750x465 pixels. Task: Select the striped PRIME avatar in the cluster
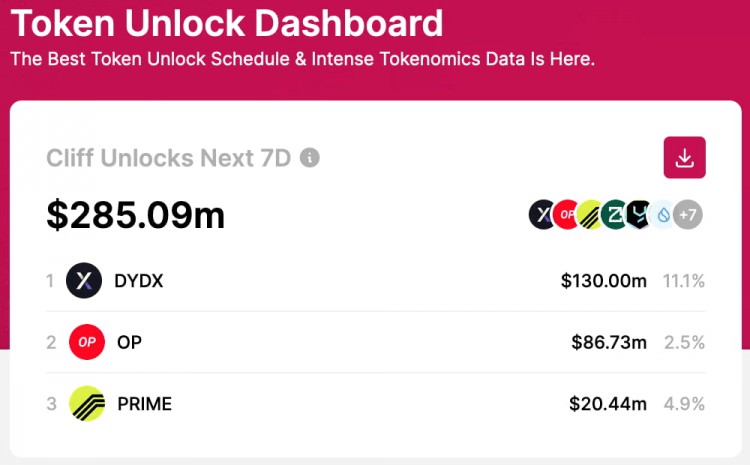(x=590, y=214)
